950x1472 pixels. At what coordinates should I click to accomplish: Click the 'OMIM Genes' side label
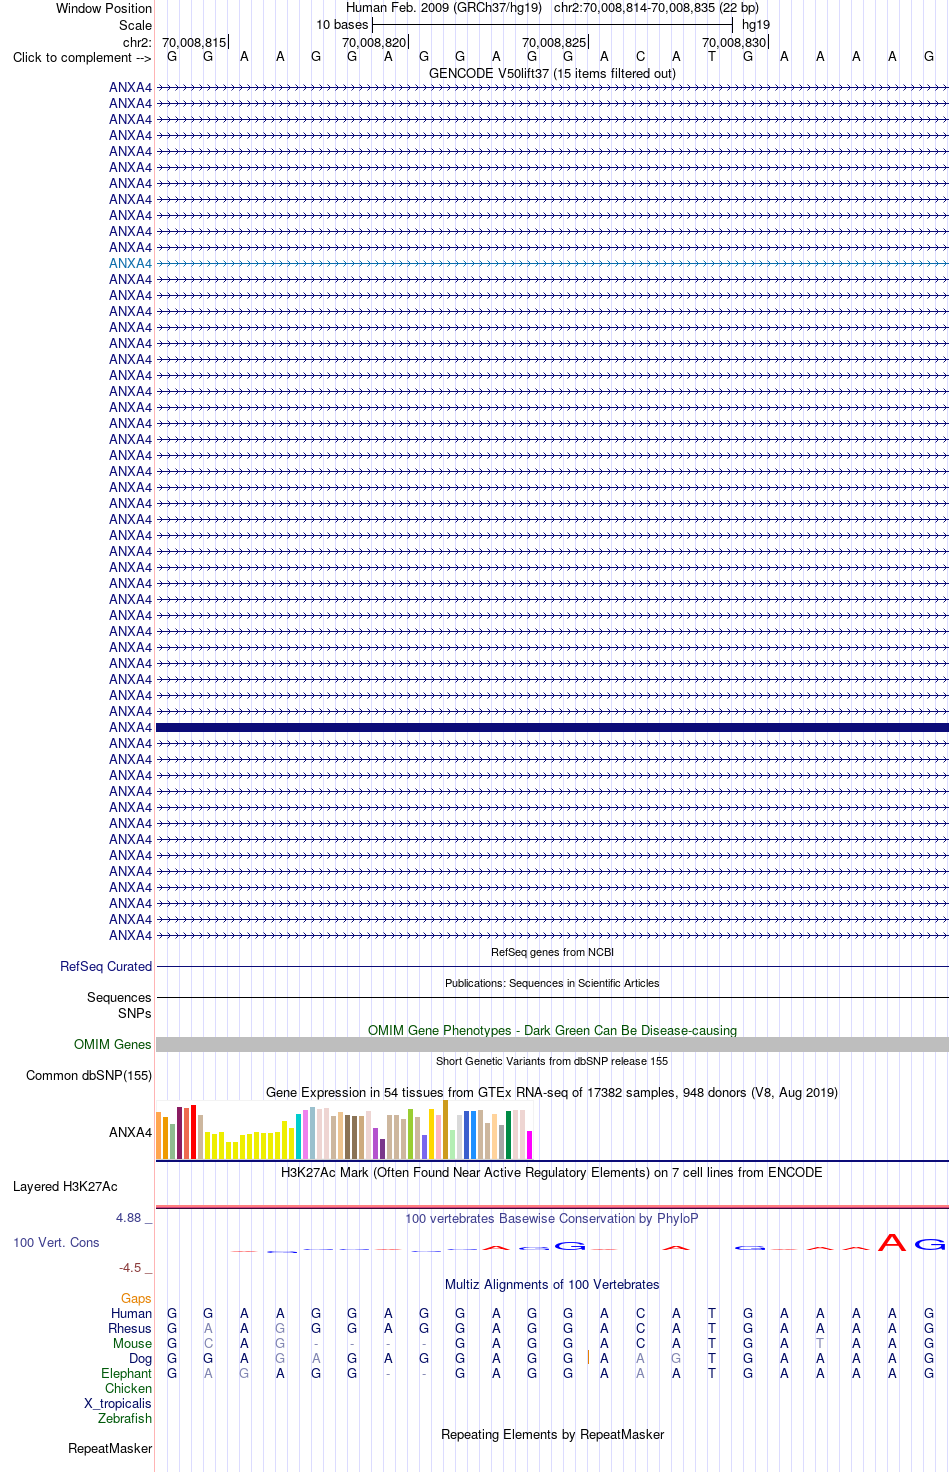coord(112,1044)
